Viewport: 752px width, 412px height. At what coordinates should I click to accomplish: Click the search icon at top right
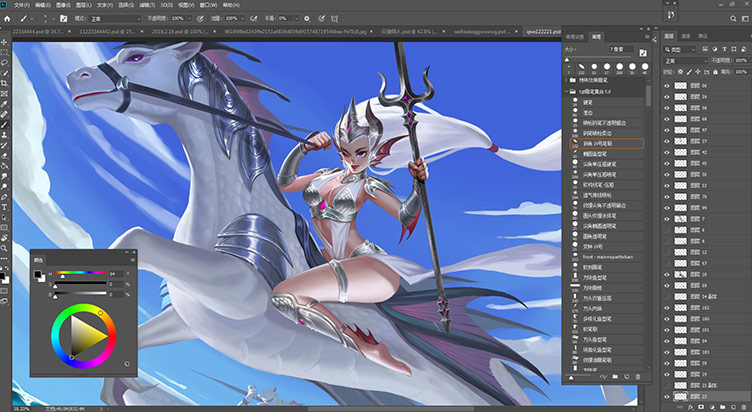tap(733, 19)
